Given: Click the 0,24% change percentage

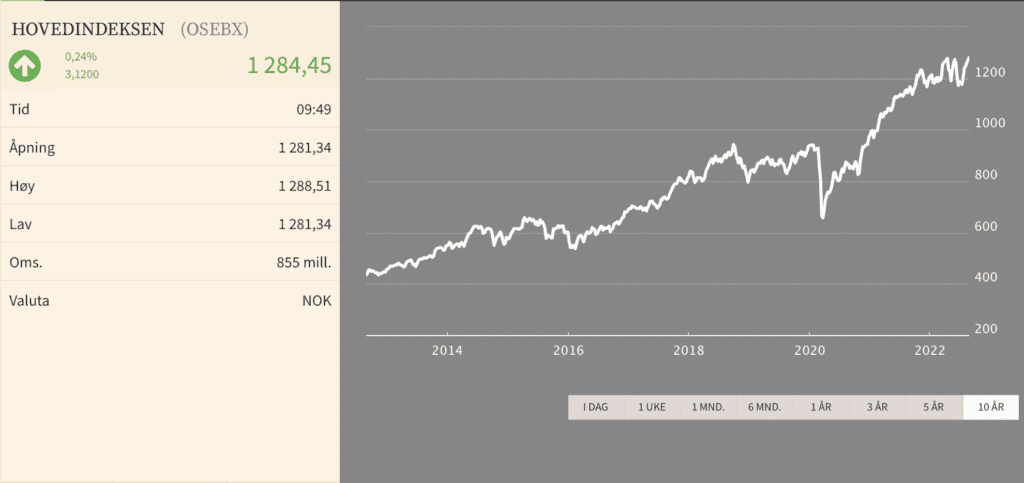Looking at the screenshot, I should click(79, 57).
